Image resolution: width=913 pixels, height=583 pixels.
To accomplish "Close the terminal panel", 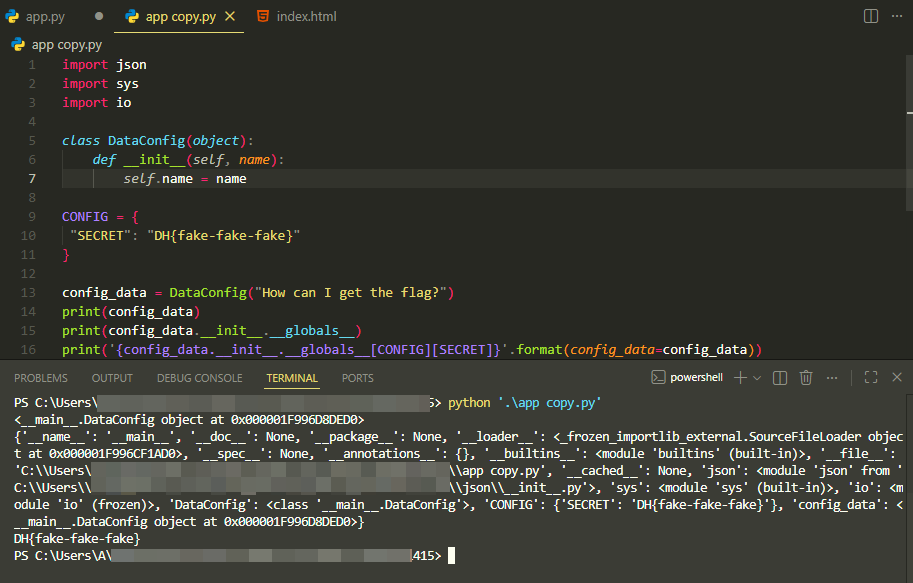I will (896, 378).
